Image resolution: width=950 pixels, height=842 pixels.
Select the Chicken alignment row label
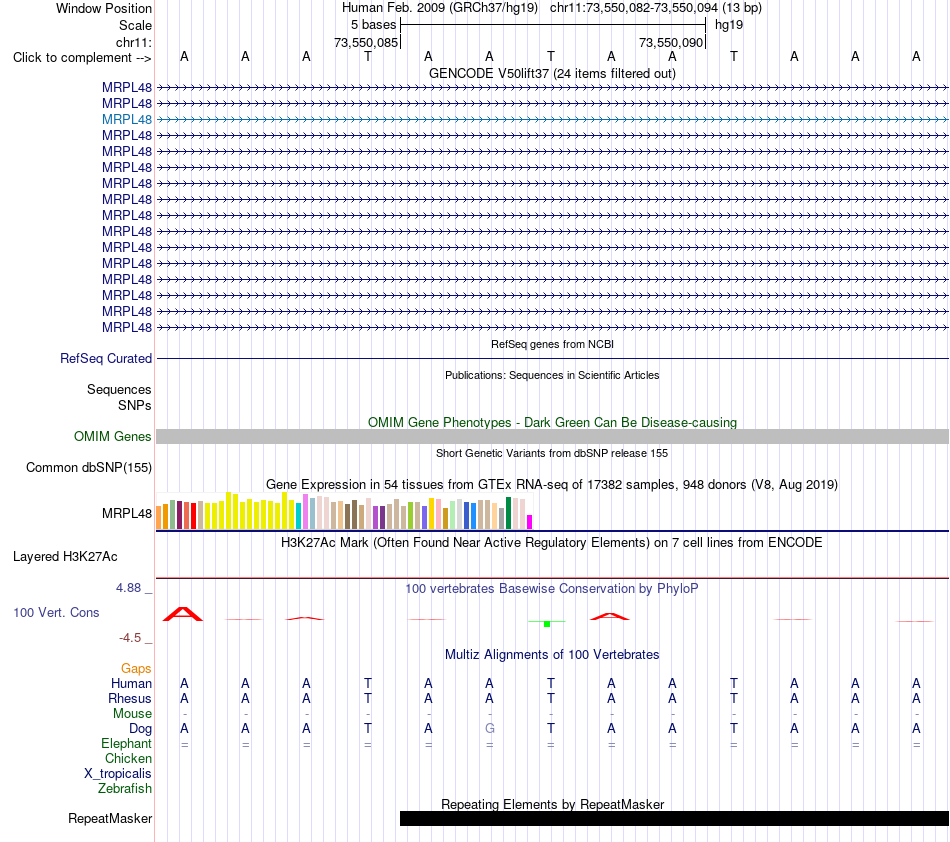point(128,758)
